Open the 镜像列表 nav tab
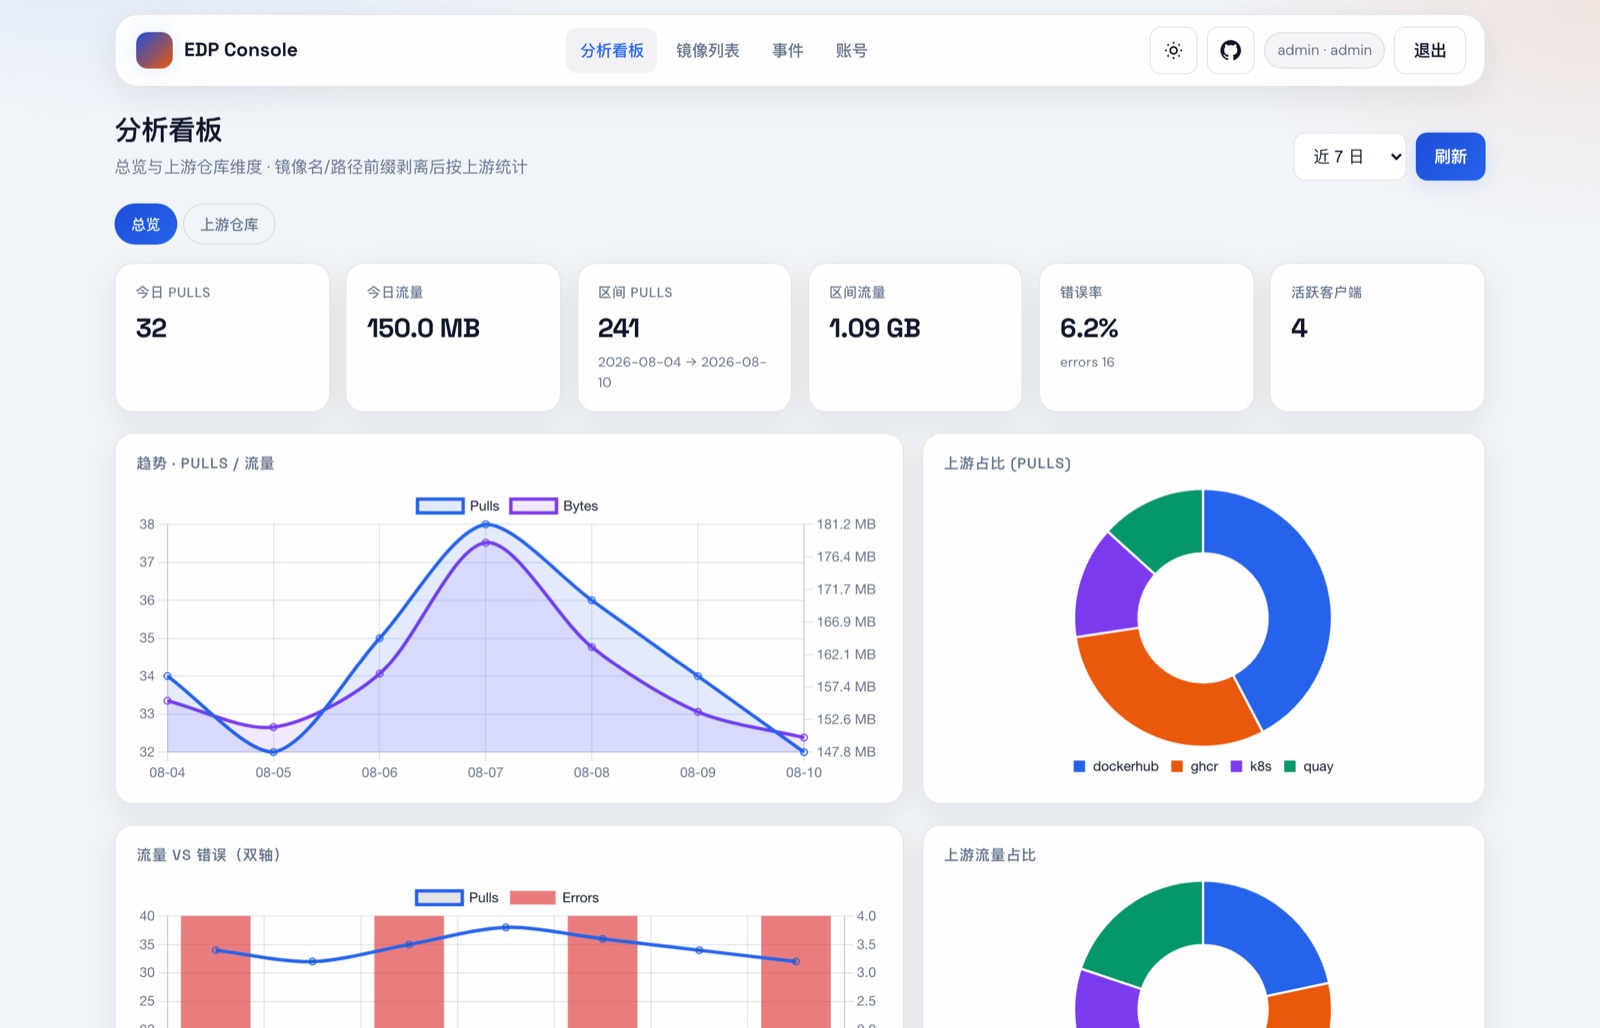 click(x=708, y=50)
